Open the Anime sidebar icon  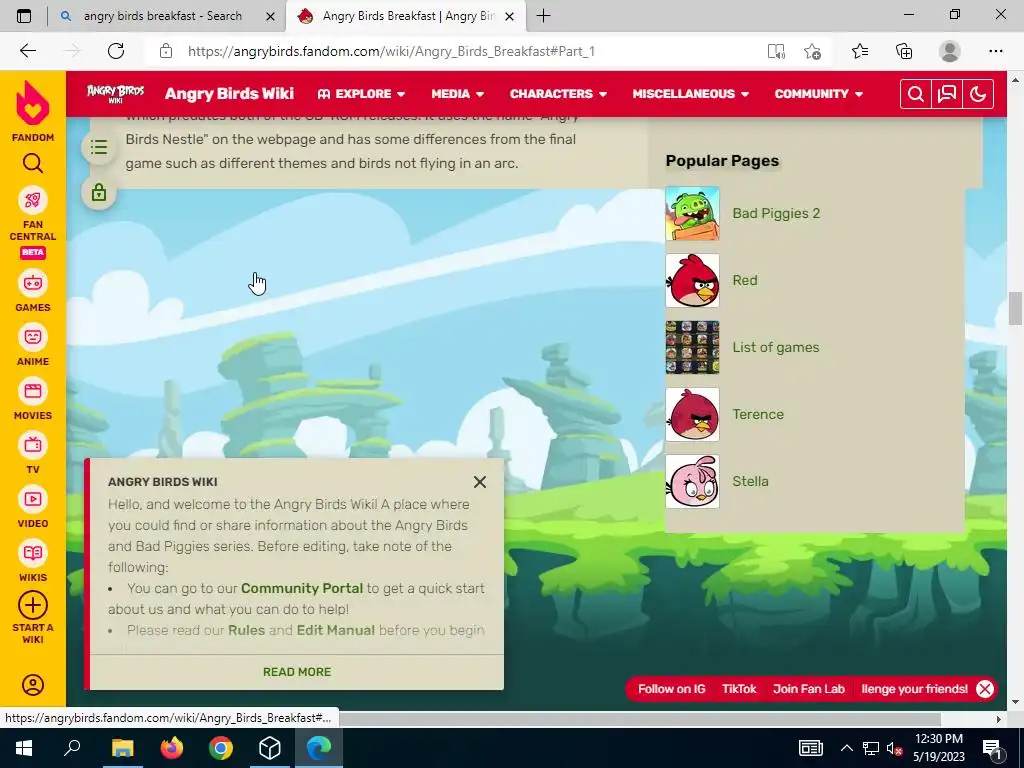pos(33,337)
